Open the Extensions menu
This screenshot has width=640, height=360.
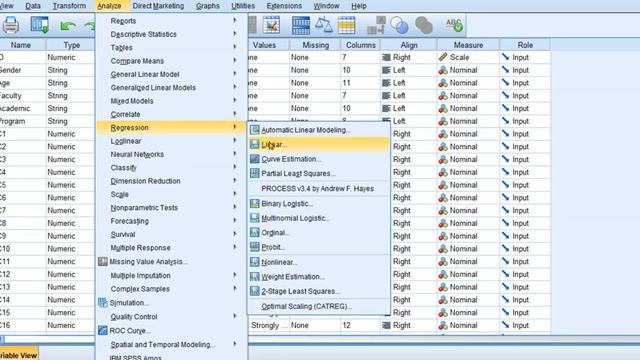(284, 6)
